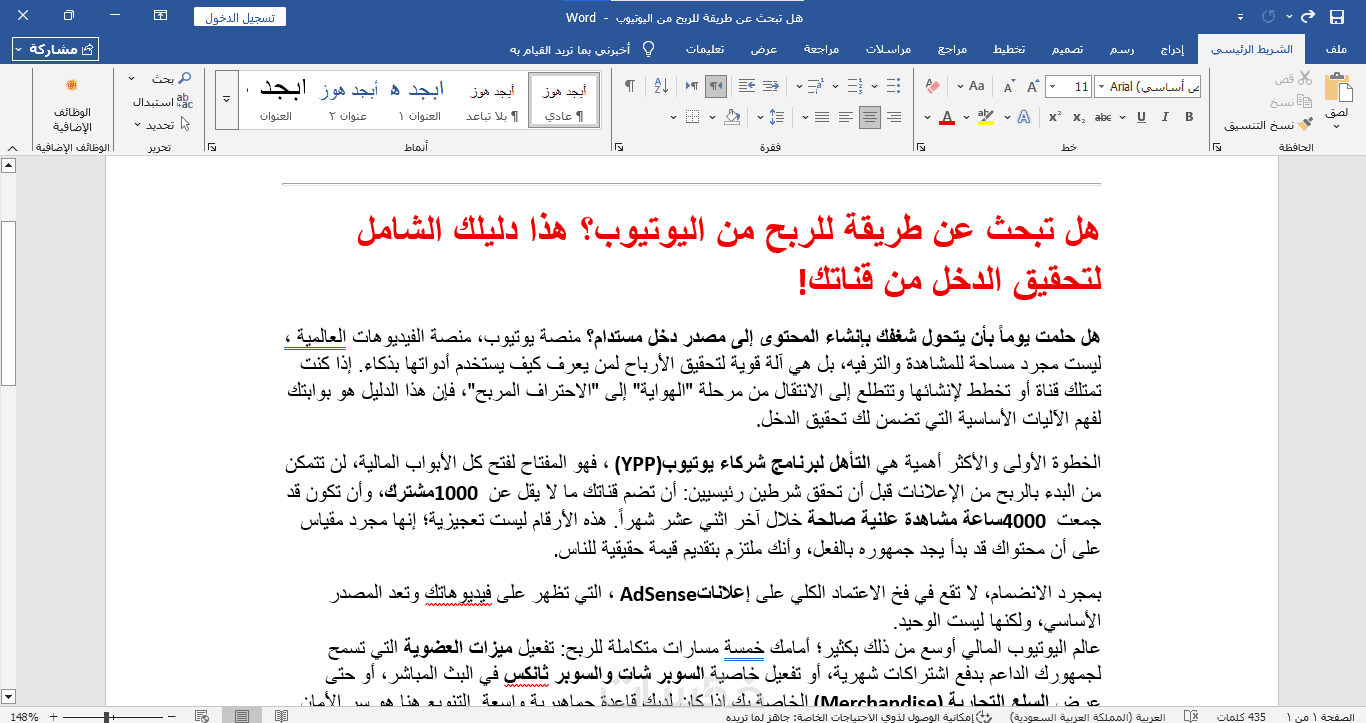The height and width of the screenshot is (723, 1366).
Task: Clear all formatting with the eraser icon
Action: tap(934, 87)
